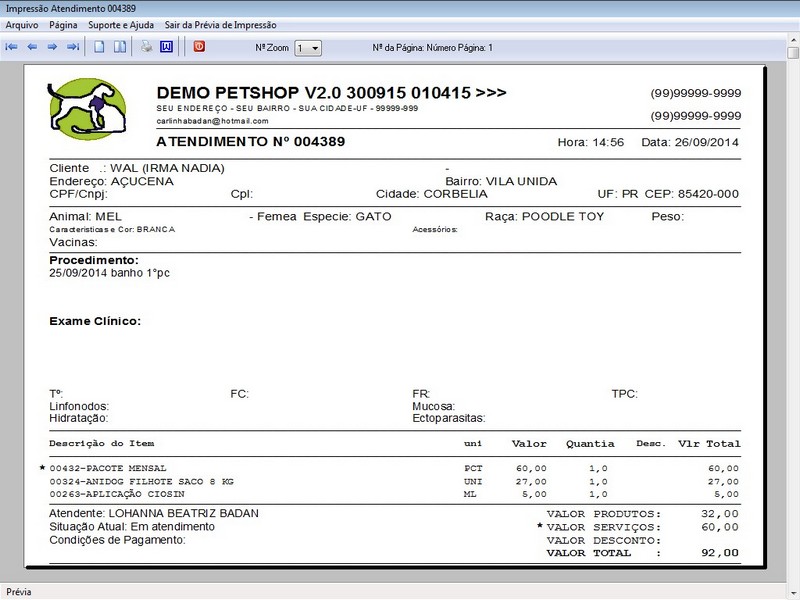800x600 pixels.
Task: Open the Página menu
Action: tap(63, 25)
